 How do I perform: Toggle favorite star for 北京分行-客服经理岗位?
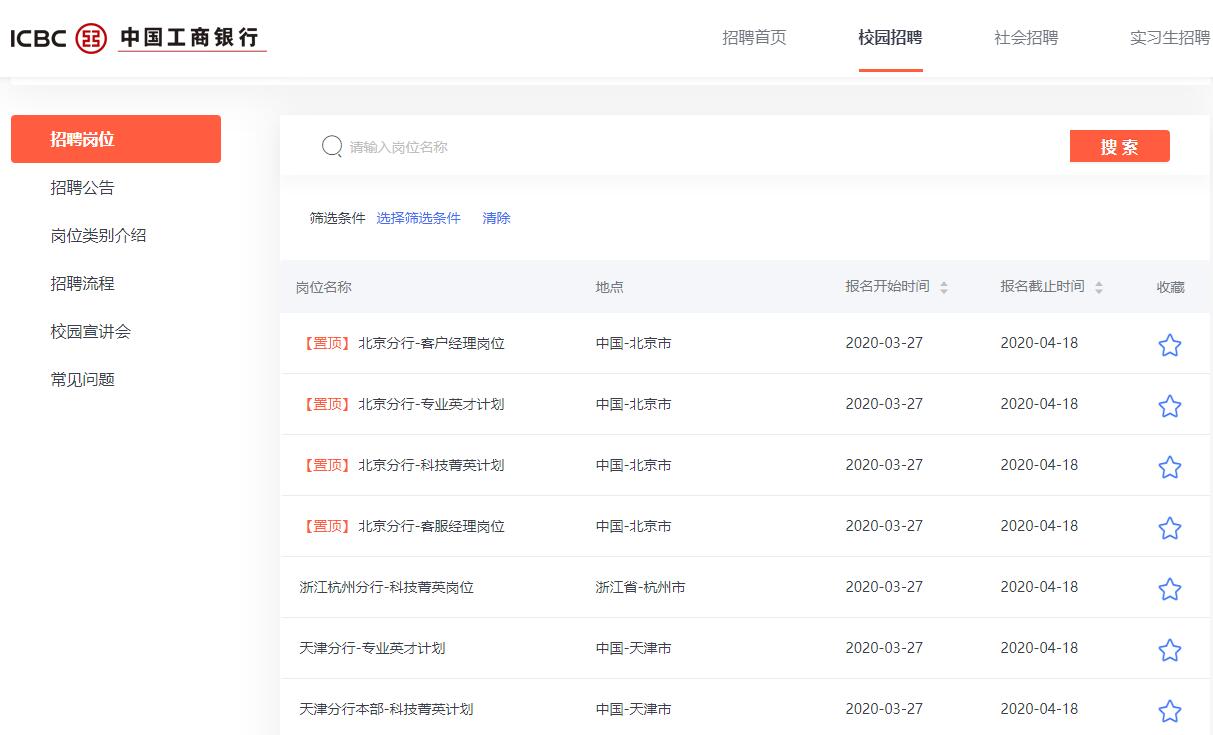1169,528
